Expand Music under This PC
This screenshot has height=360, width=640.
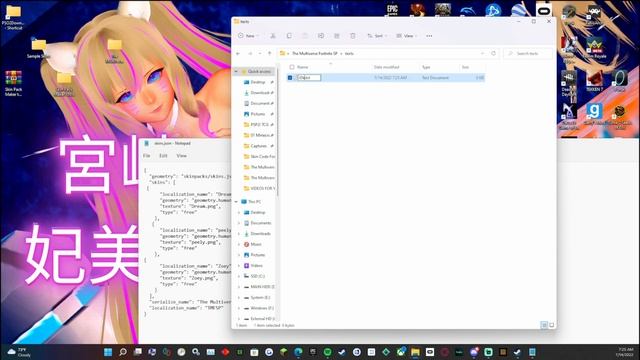[x=239, y=244]
